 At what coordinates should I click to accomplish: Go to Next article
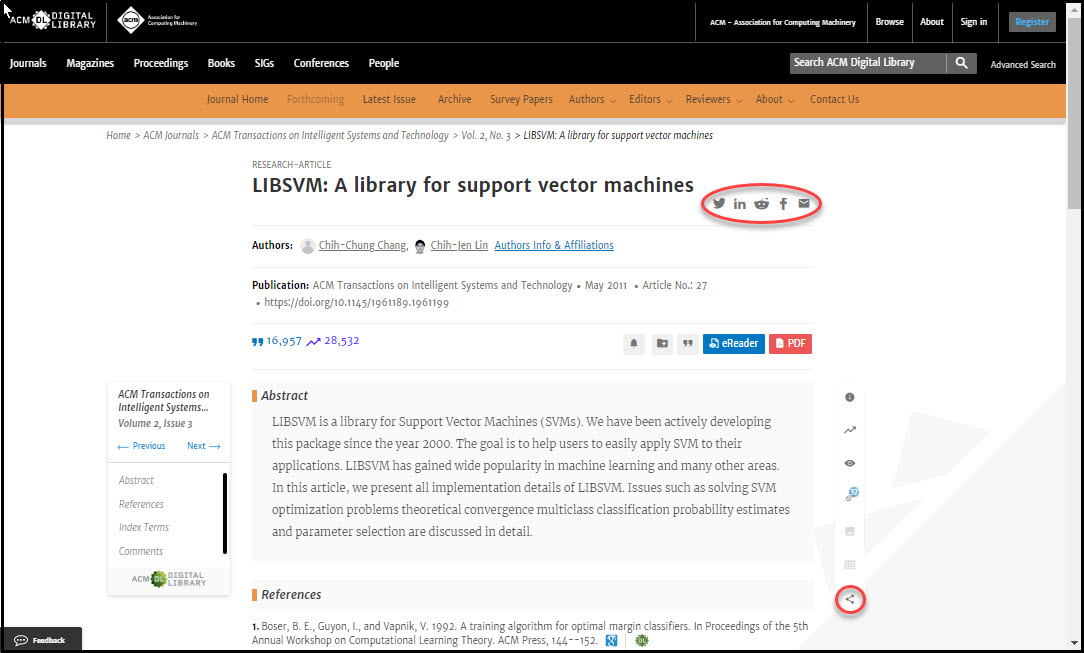pyautogui.click(x=203, y=446)
